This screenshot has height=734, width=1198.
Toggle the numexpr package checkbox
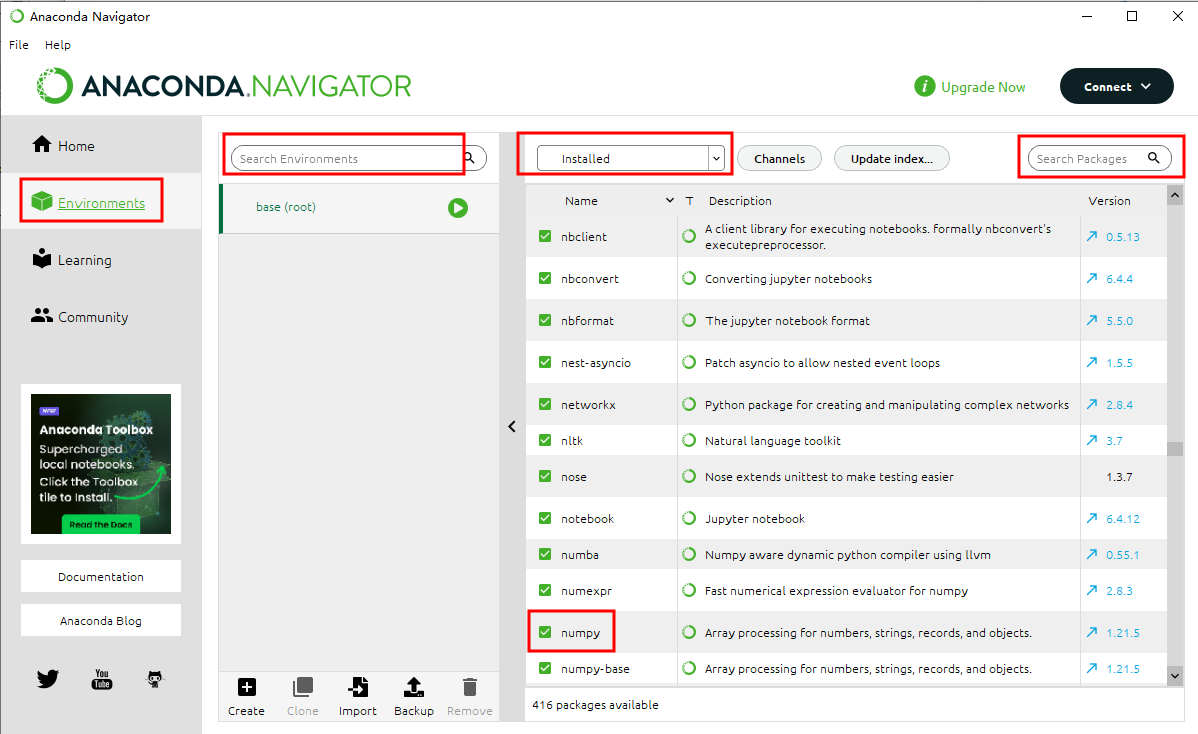coord(545,590)
